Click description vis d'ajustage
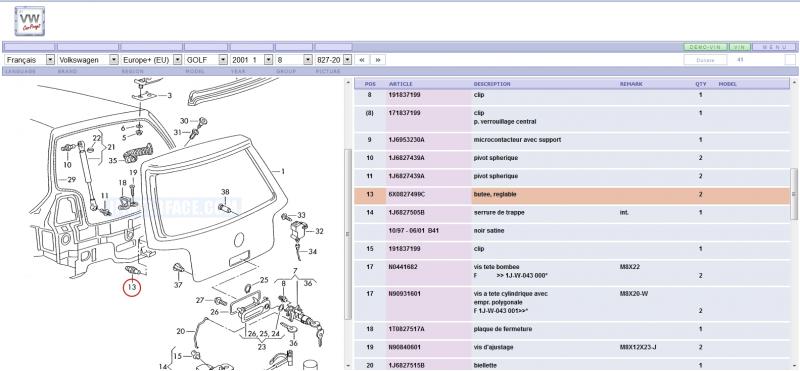This screenshot has width=800, height=371. point(493,348)
